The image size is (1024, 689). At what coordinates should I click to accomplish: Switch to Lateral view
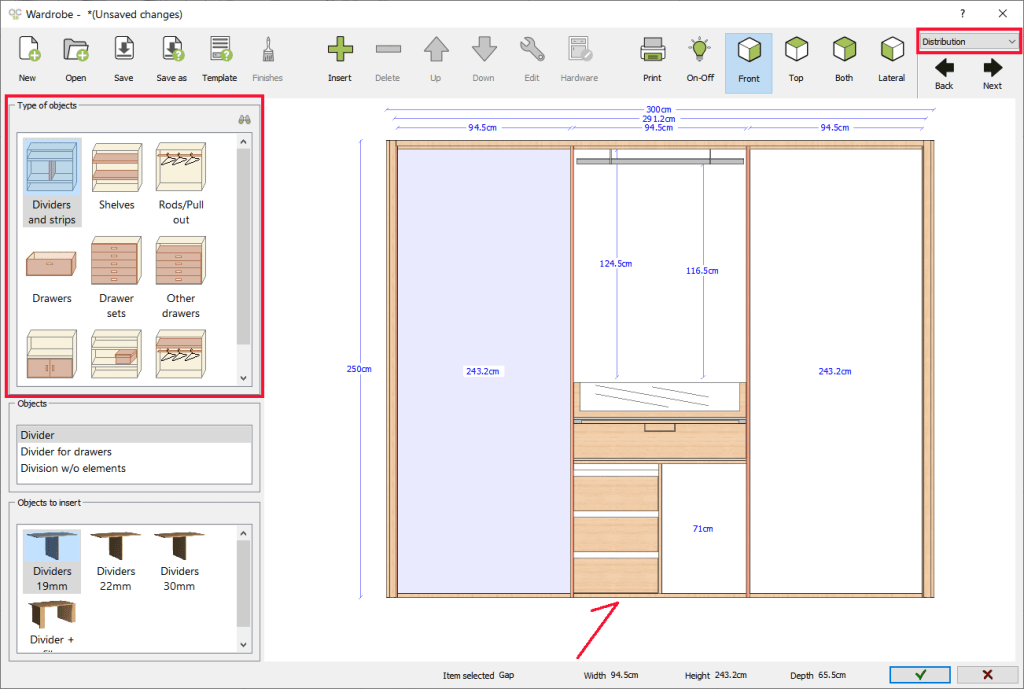891,59
